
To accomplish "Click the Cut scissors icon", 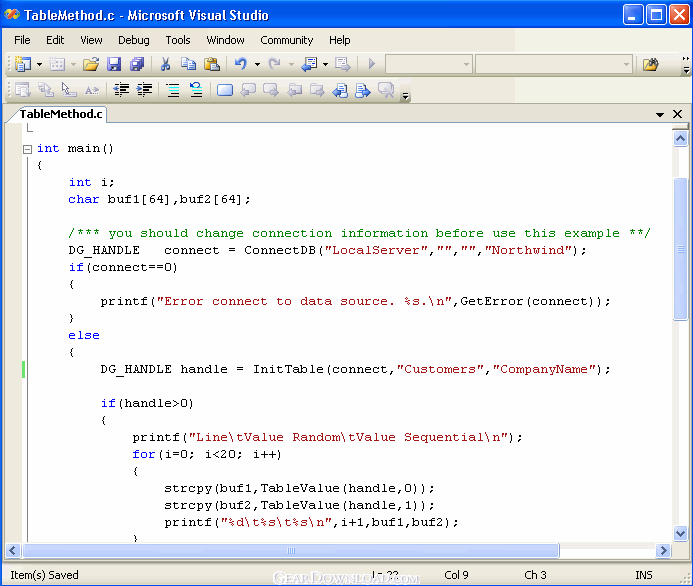I will (166, 64).
